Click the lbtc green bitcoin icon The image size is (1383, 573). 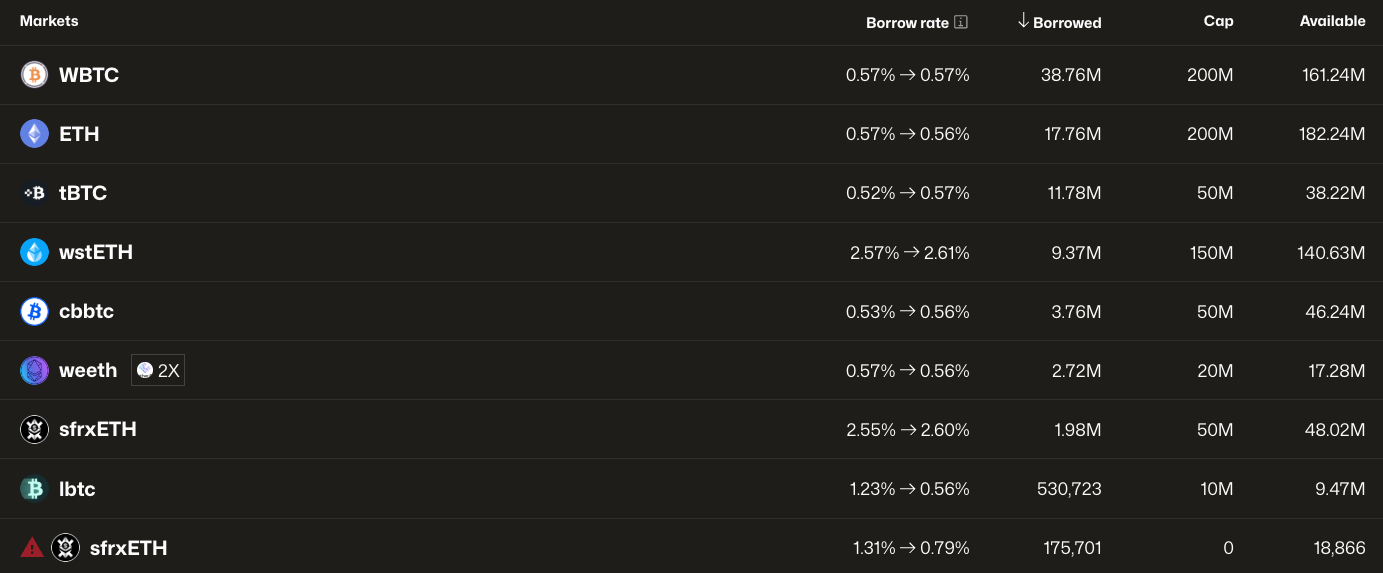[34, 488]
